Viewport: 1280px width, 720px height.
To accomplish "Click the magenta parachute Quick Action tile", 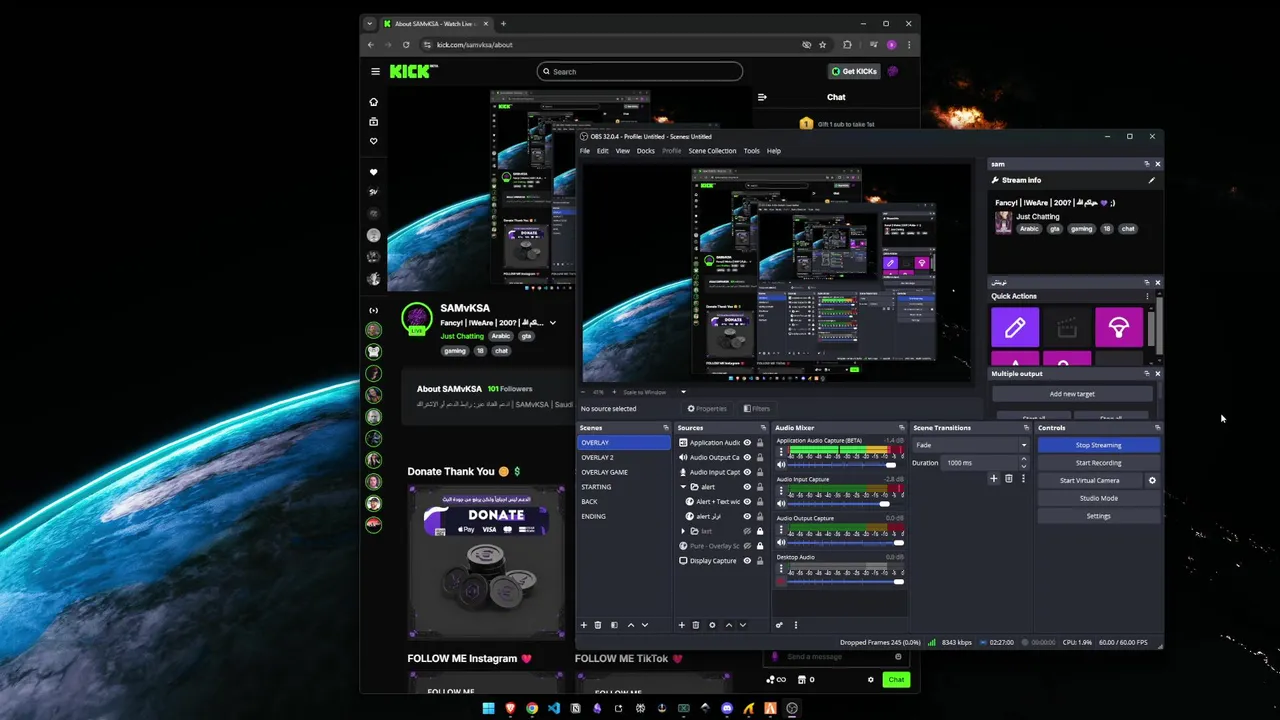I will (x=1118, y=327).
